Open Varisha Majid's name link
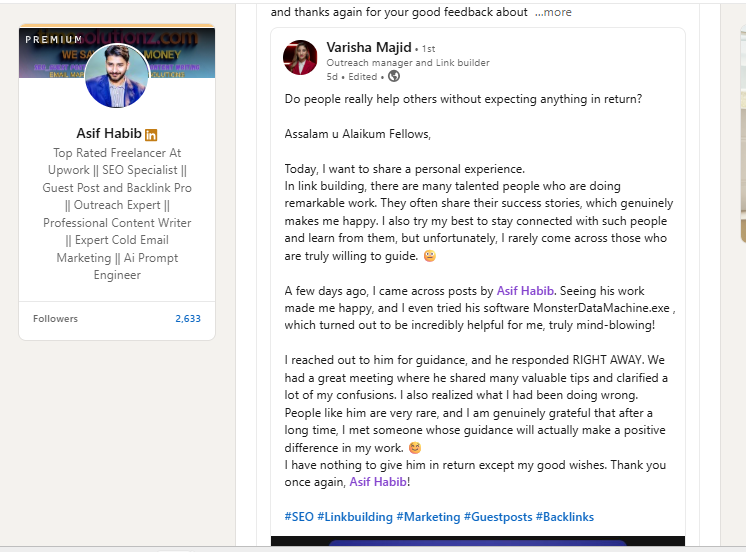Image resolution: width=746 pixels, height=552 pixels. [368, 47]
